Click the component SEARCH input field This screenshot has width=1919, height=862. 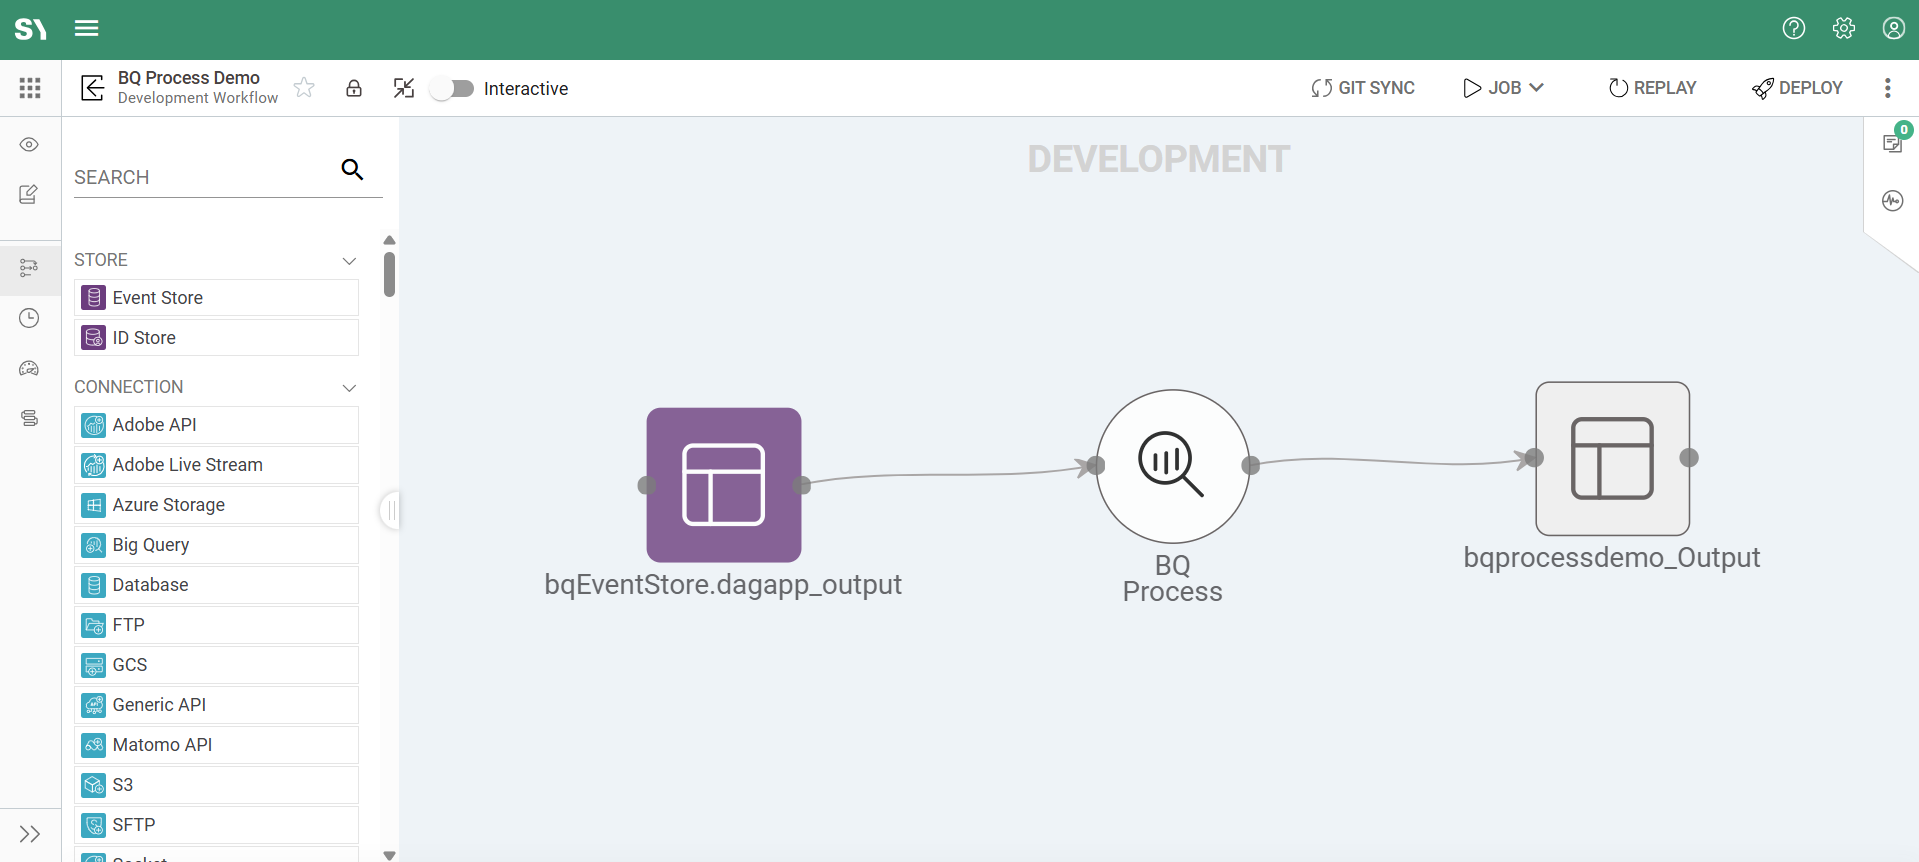(205, 177)
